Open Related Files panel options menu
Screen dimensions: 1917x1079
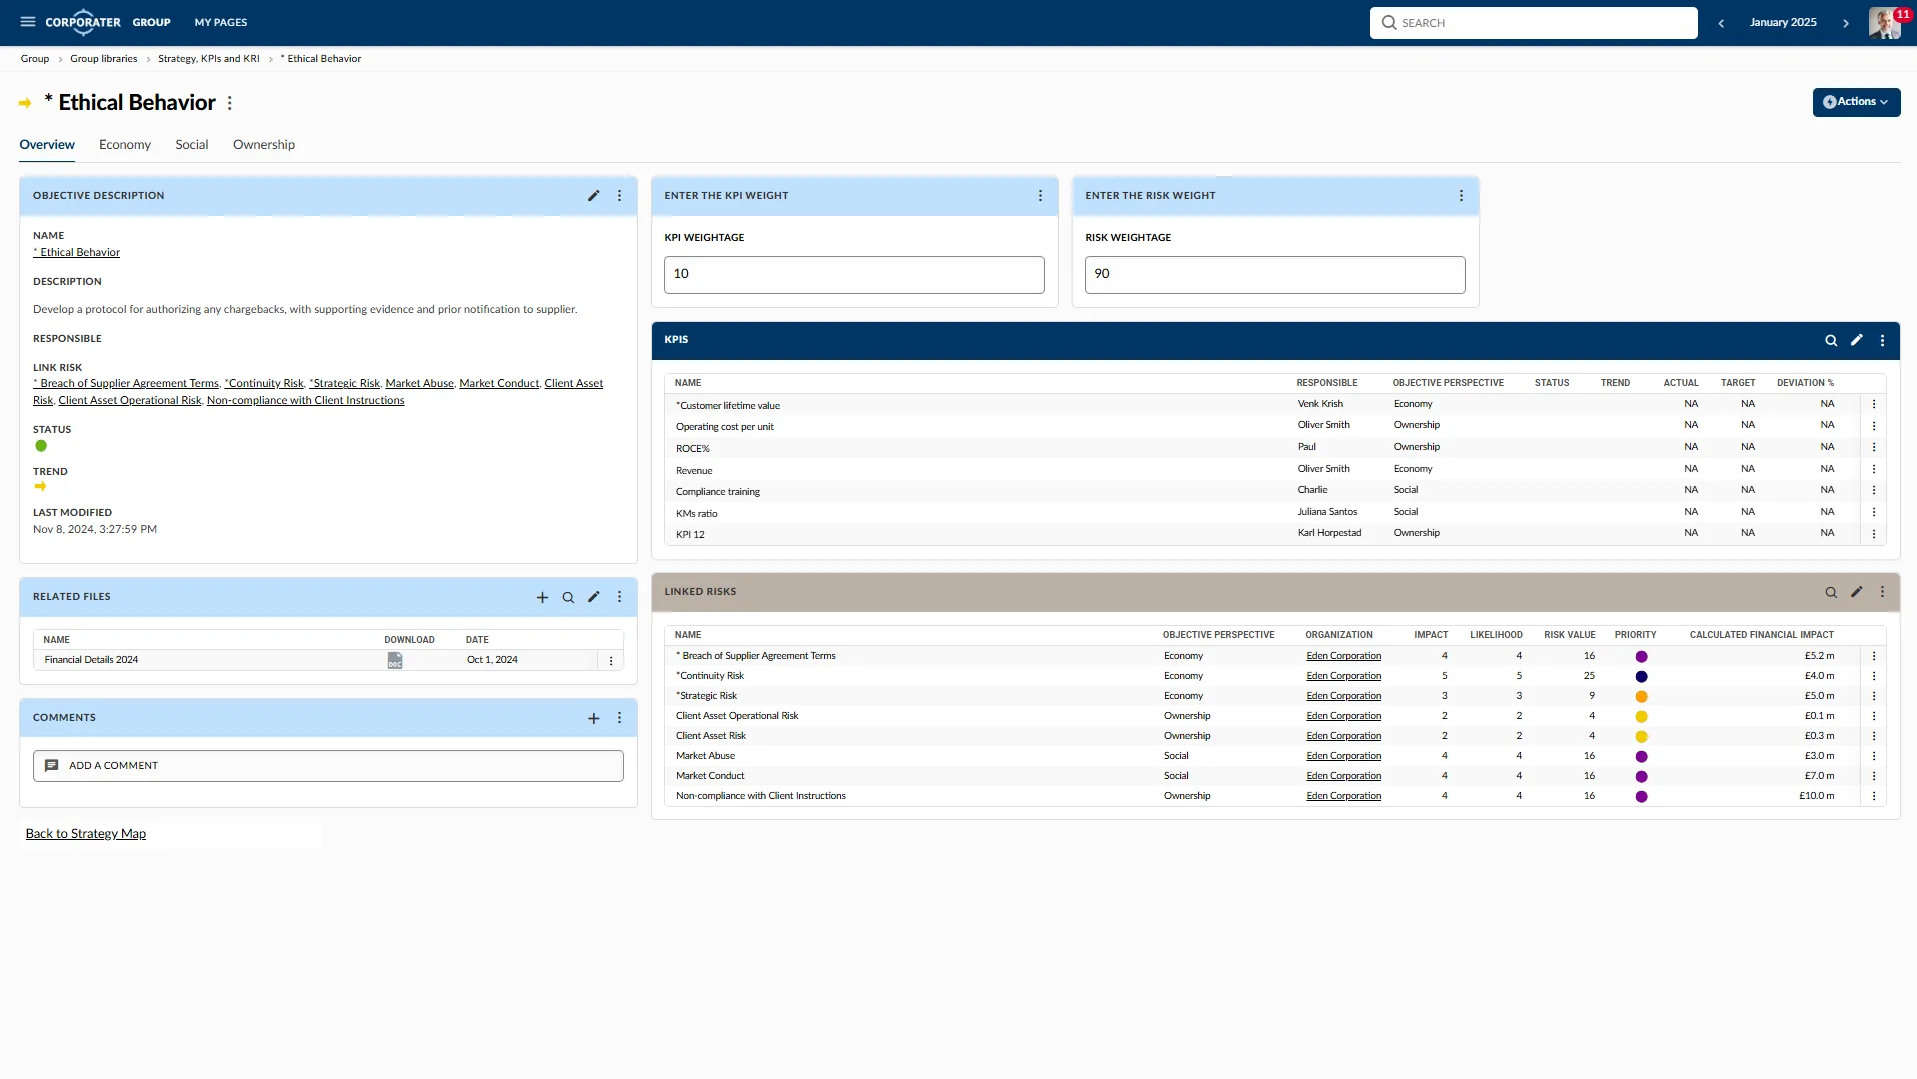[x=620, y=597]
